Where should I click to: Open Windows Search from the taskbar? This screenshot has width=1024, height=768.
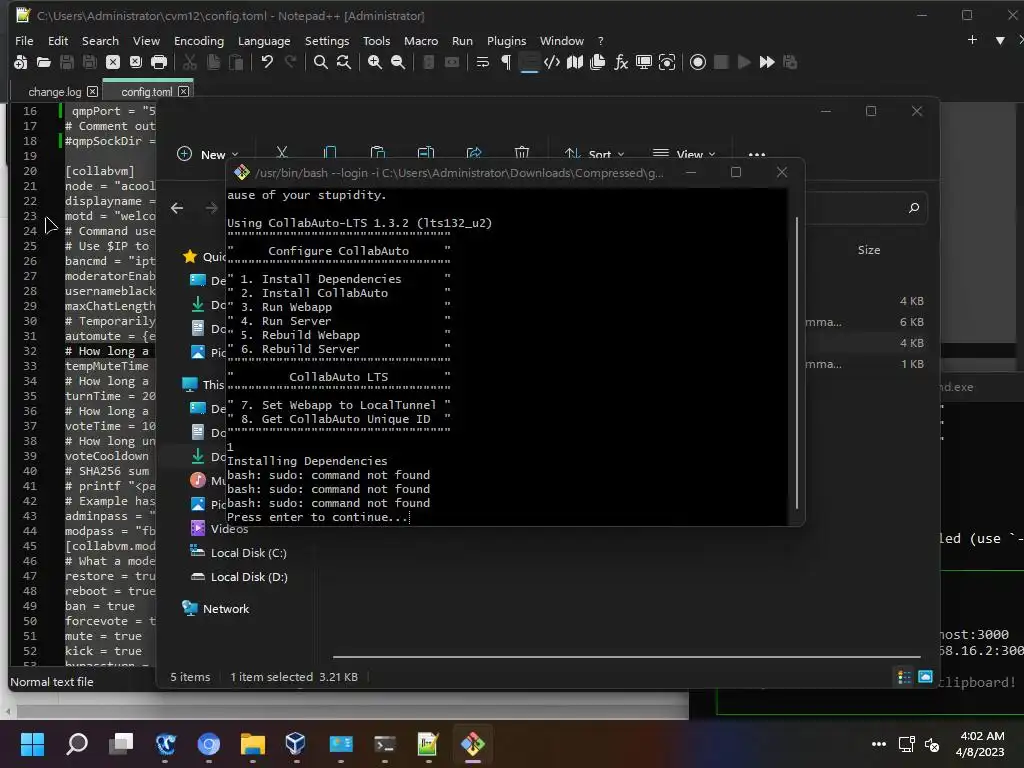pos(77,744)
